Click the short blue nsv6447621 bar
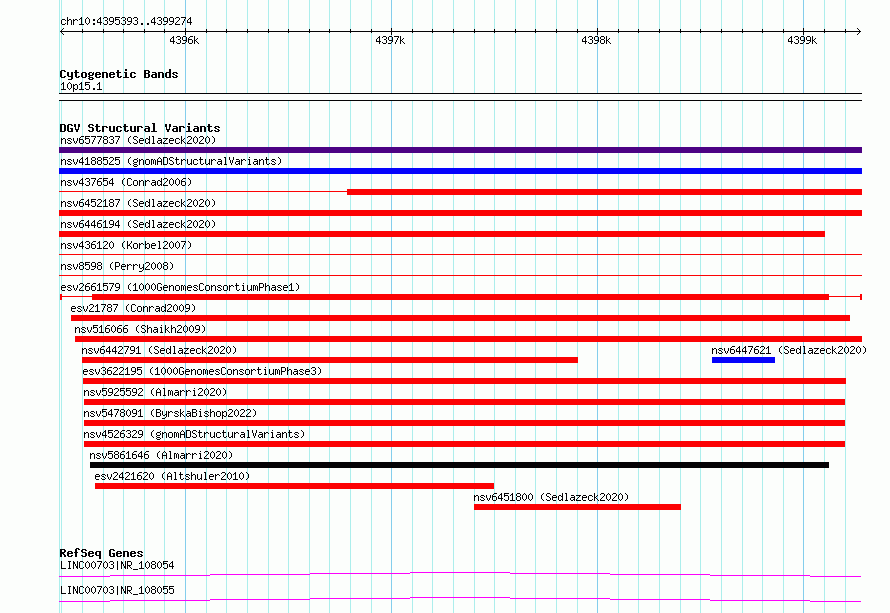The width and height of the screenshot is (890, 613). point(743,360)
